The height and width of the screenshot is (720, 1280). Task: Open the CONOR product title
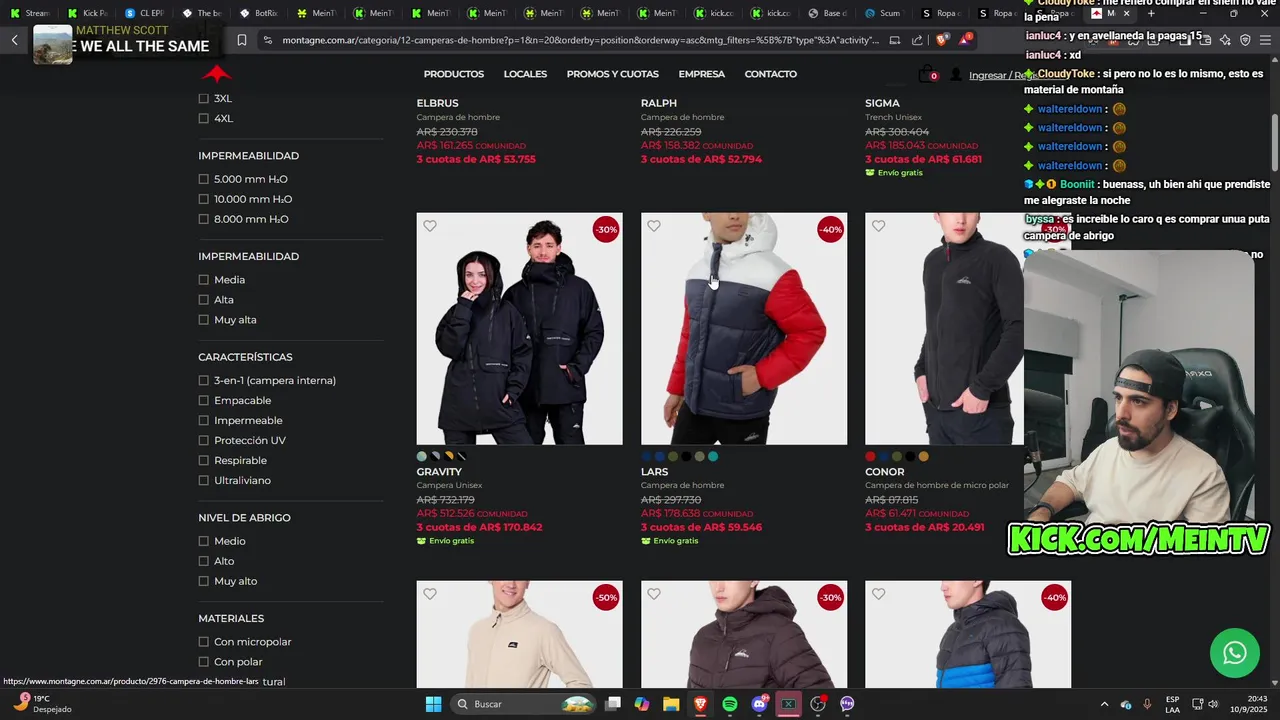[884, 472]
